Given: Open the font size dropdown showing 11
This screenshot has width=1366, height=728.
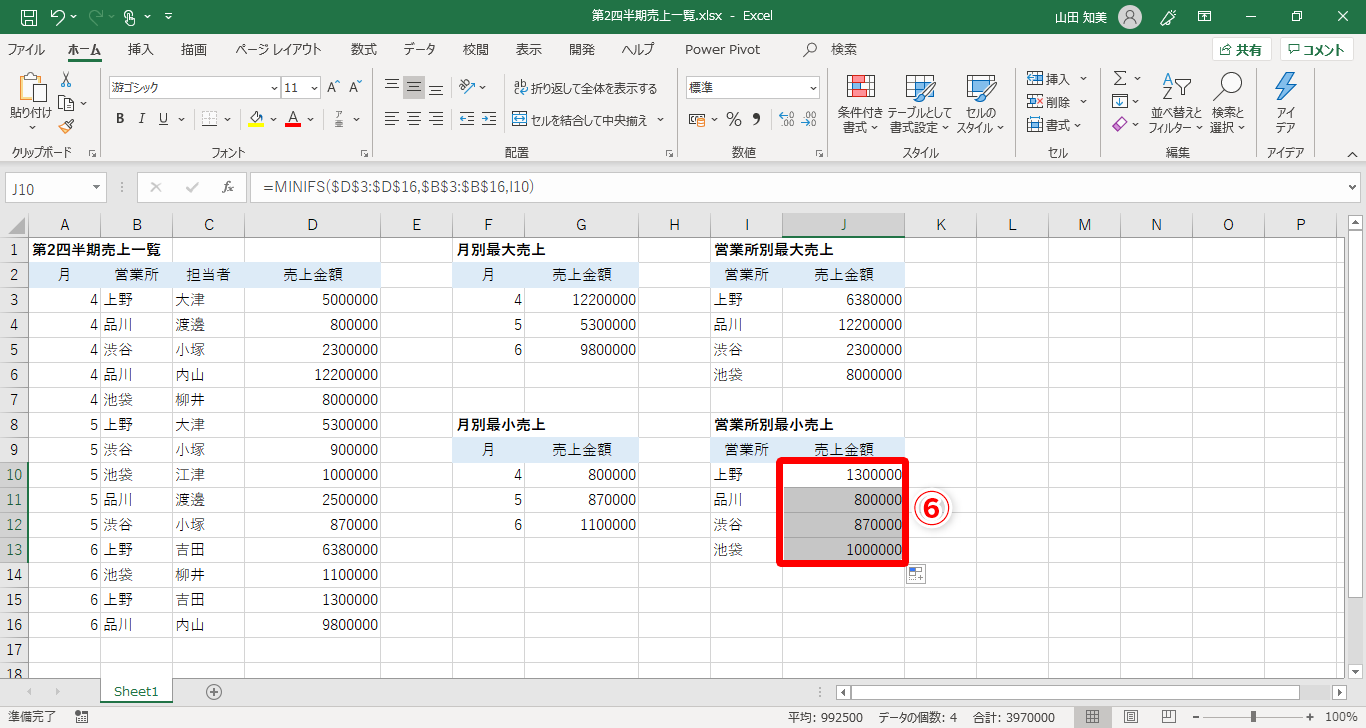Looking at the screenshot, I should point(314,88).
